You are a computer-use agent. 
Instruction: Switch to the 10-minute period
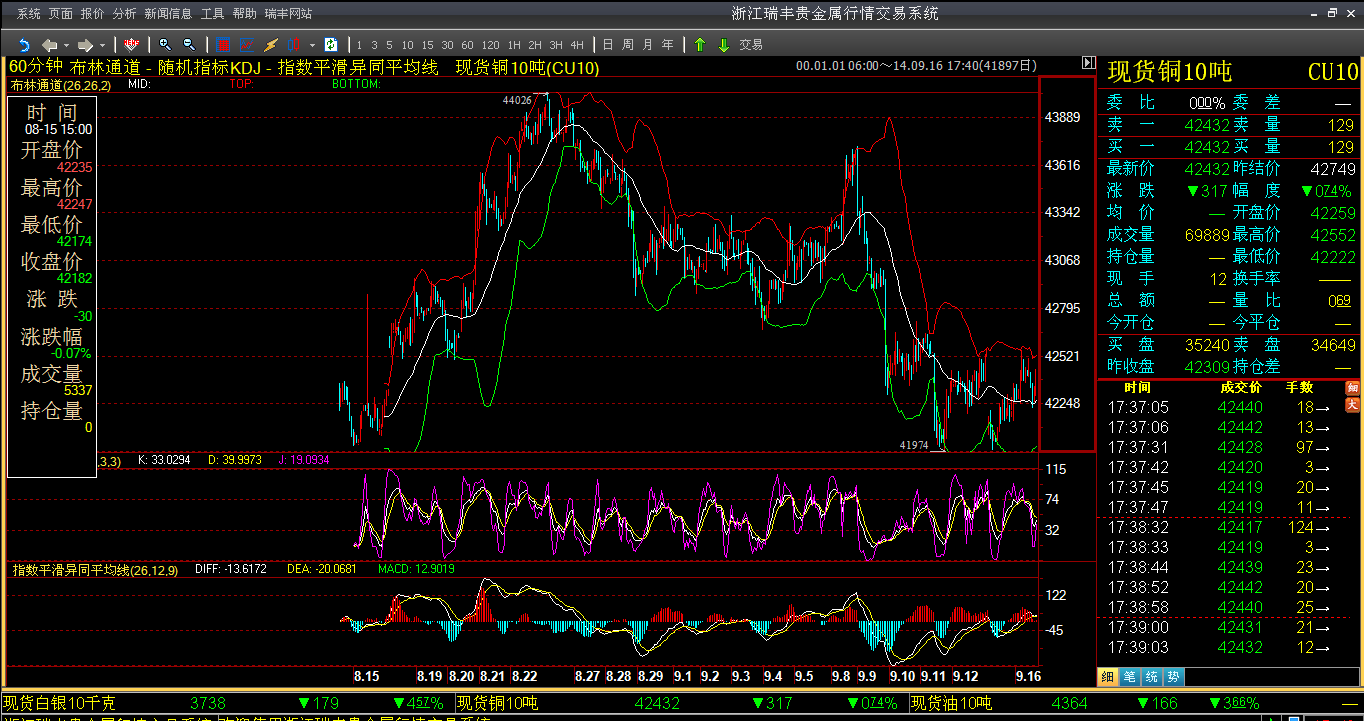coord(407,45)
